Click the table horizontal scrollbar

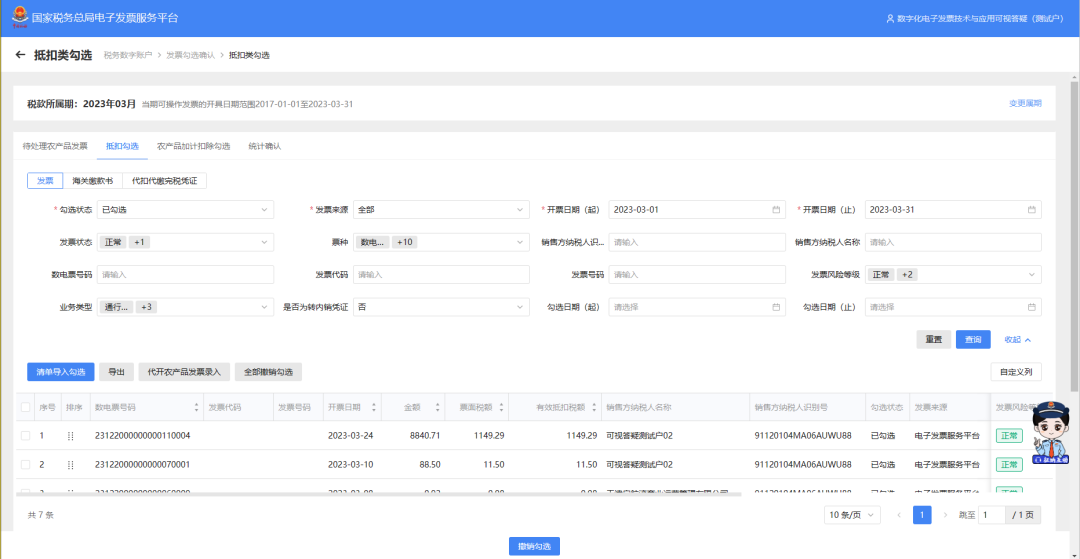tap(378, 494)
